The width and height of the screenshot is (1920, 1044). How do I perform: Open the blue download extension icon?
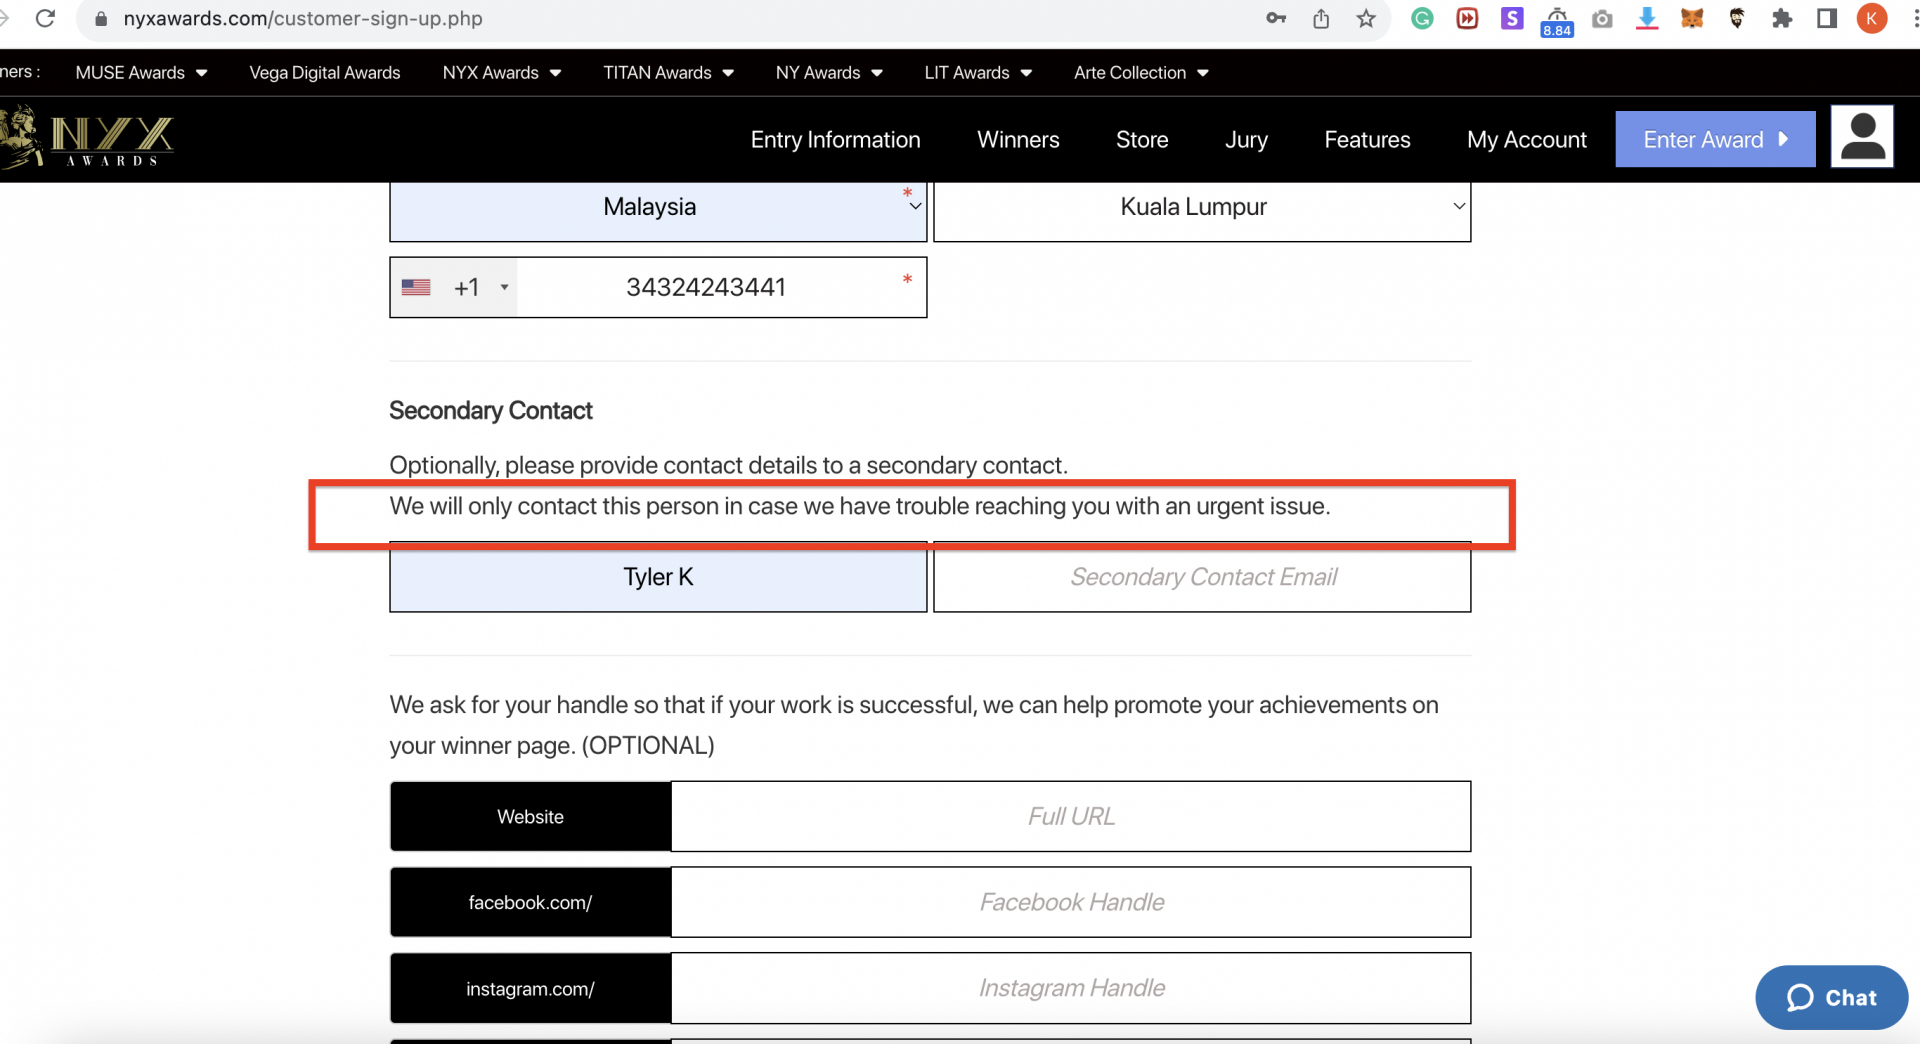tap(1647, 18)
